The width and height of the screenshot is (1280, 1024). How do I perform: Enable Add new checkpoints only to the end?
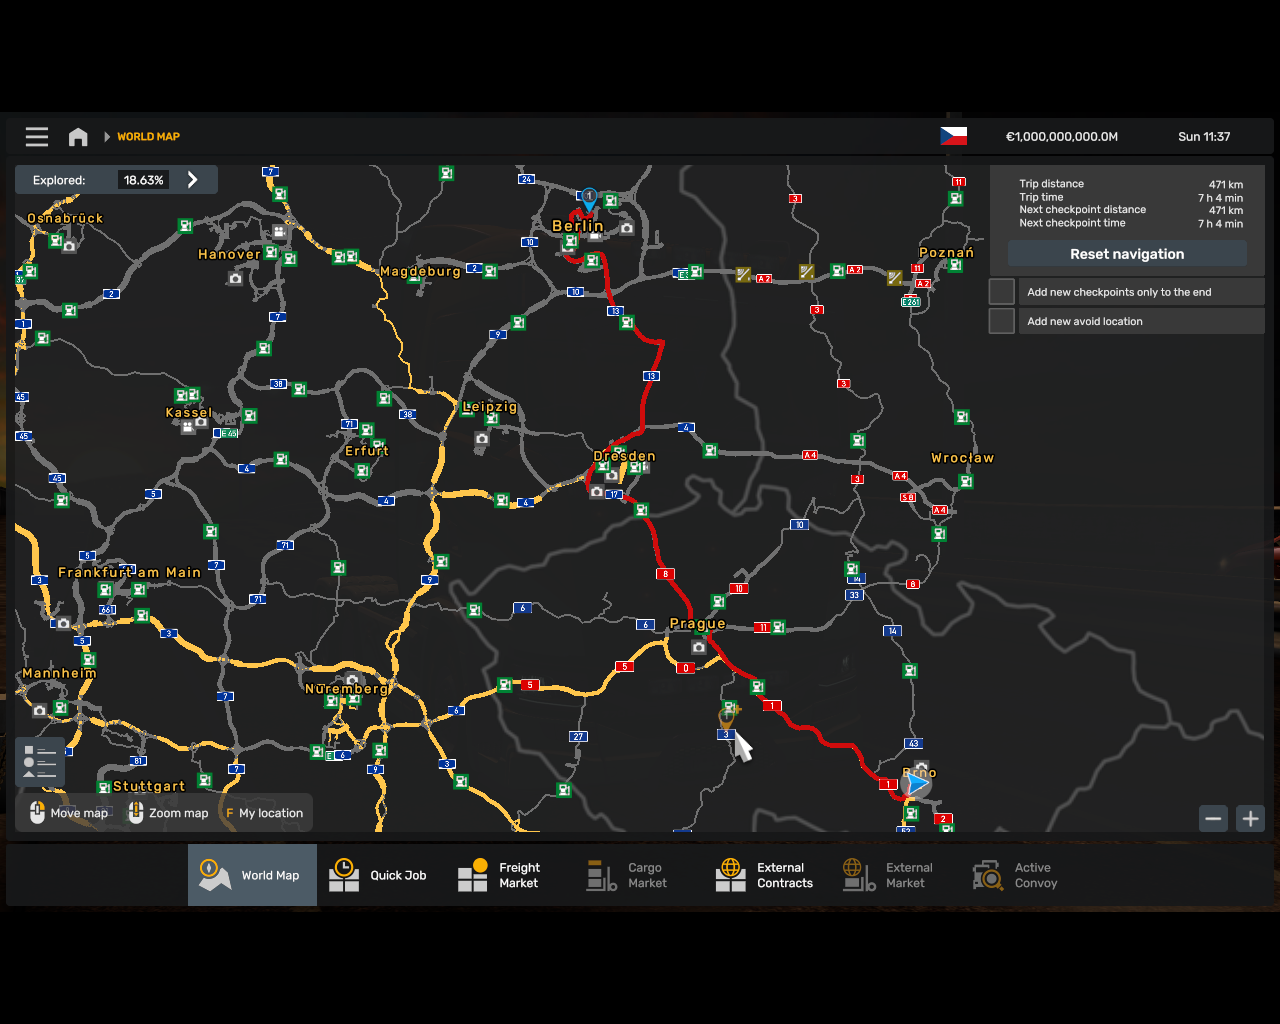click(1002, 292)
